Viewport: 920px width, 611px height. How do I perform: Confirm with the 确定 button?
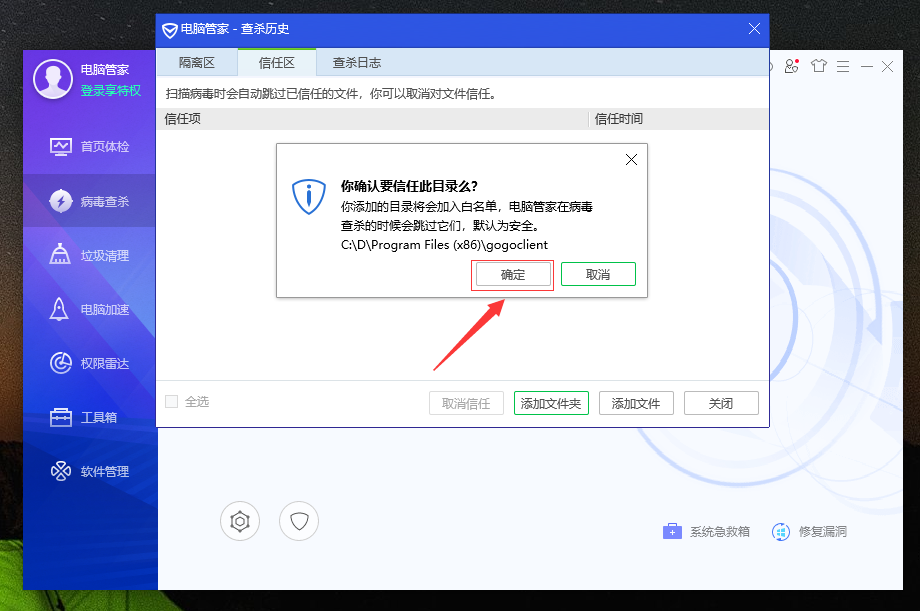pyautogui.click(x=513, y=274)
